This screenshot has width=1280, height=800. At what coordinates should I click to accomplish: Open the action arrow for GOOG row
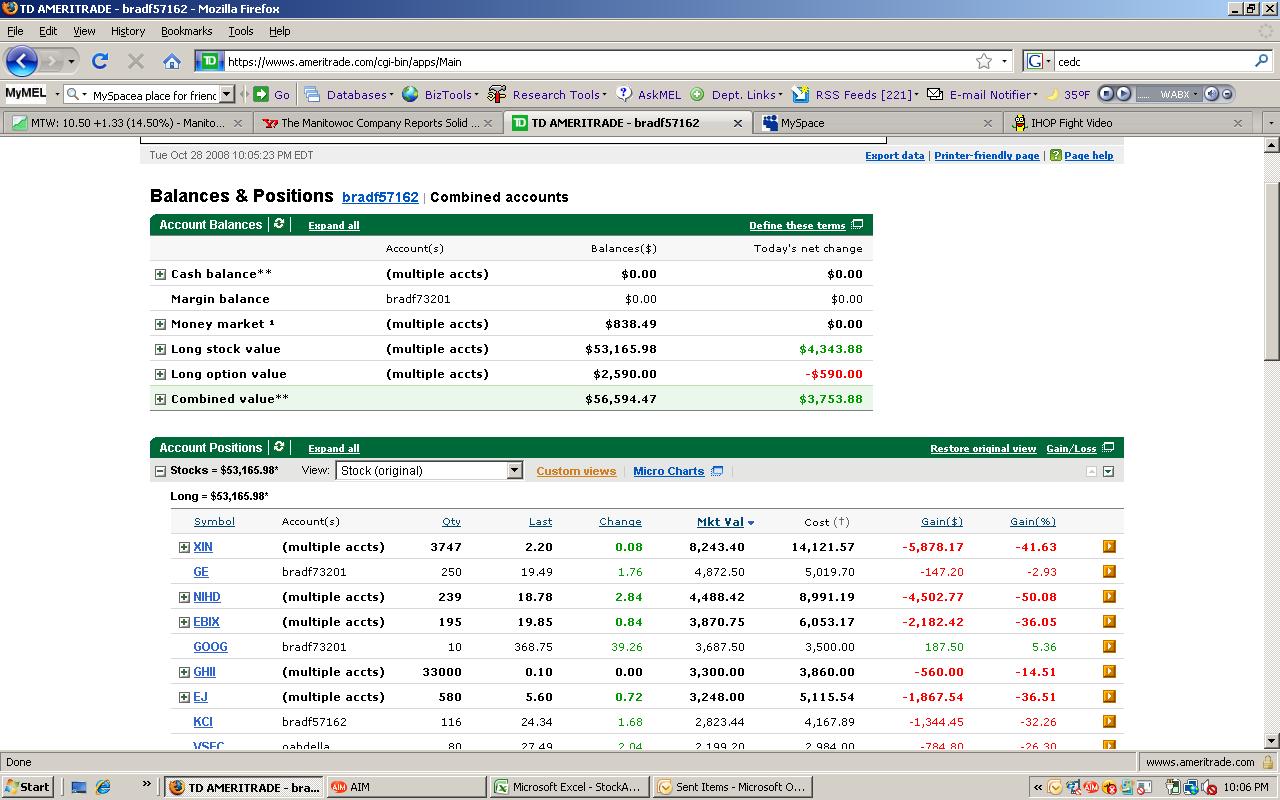pos(1109,647)
